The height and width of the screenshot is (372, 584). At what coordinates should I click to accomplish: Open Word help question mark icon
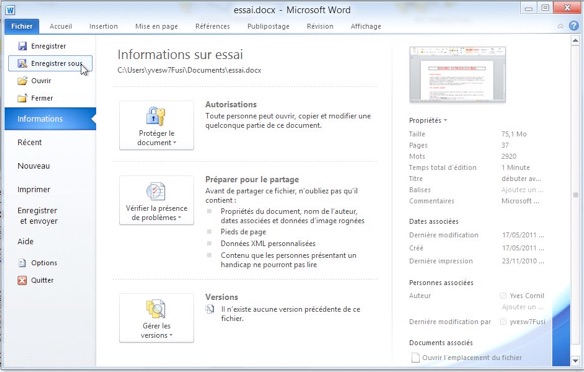pyautogui.click(x=574, y=26)
